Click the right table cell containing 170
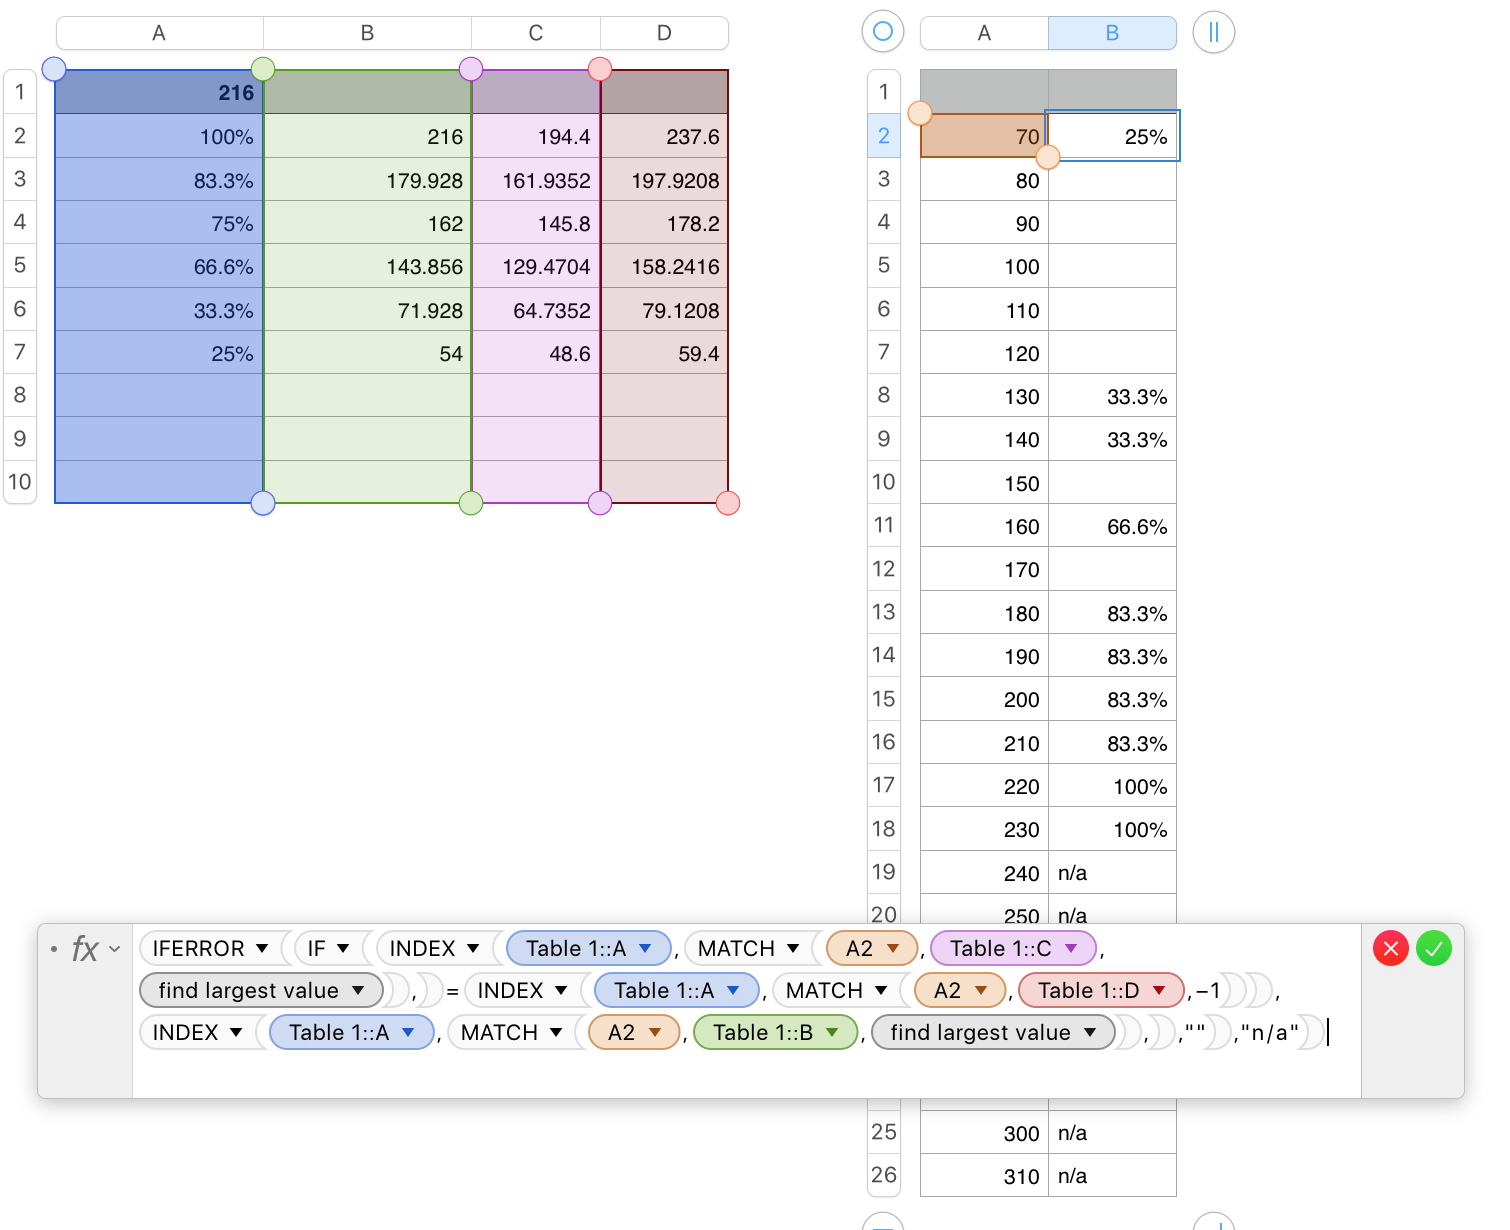1510x1230 pixels. point(984,569)
